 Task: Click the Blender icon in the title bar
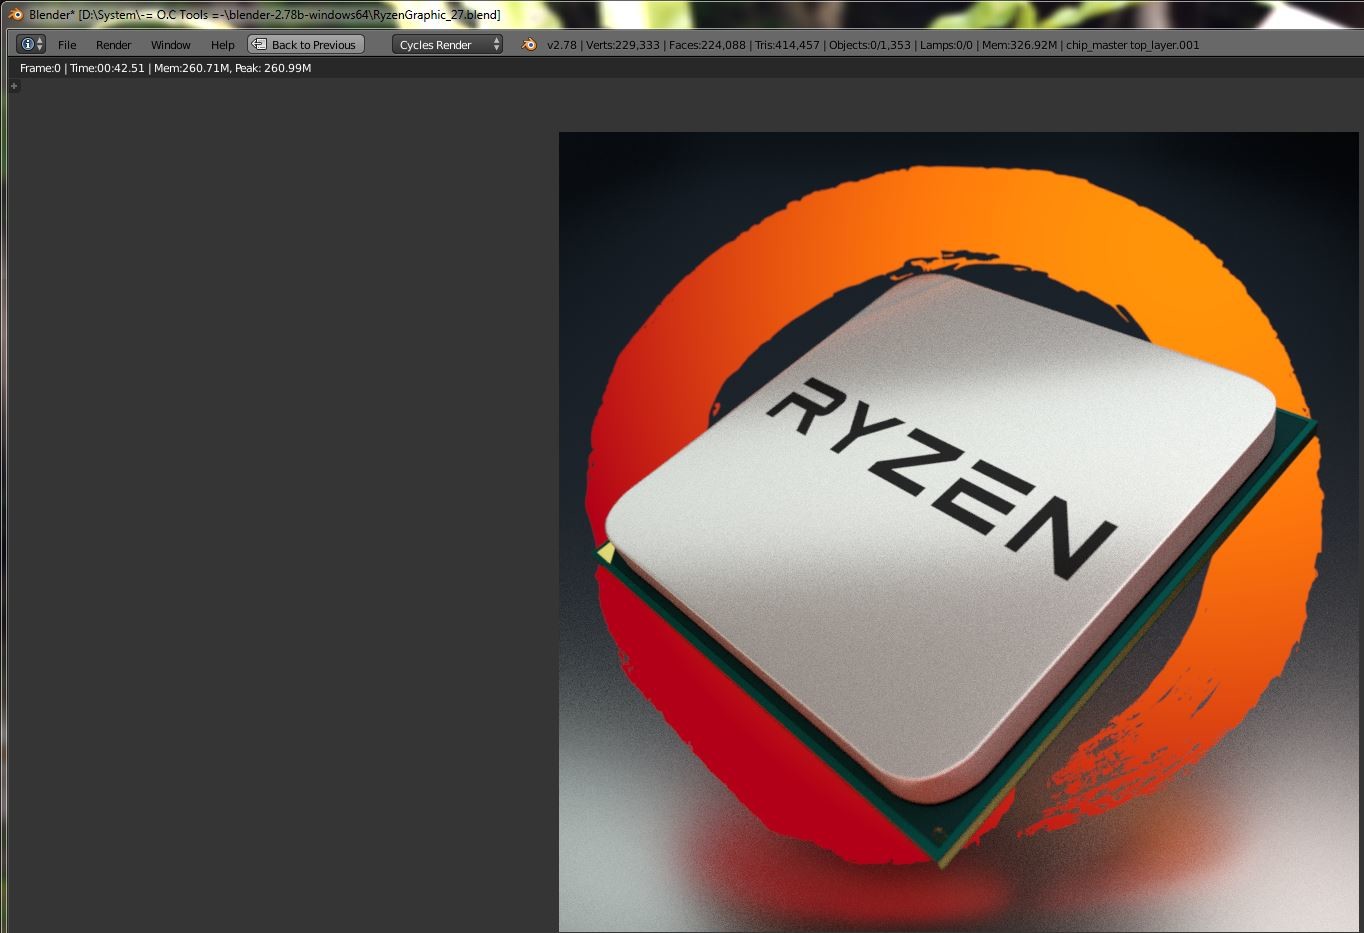[15, 14]
